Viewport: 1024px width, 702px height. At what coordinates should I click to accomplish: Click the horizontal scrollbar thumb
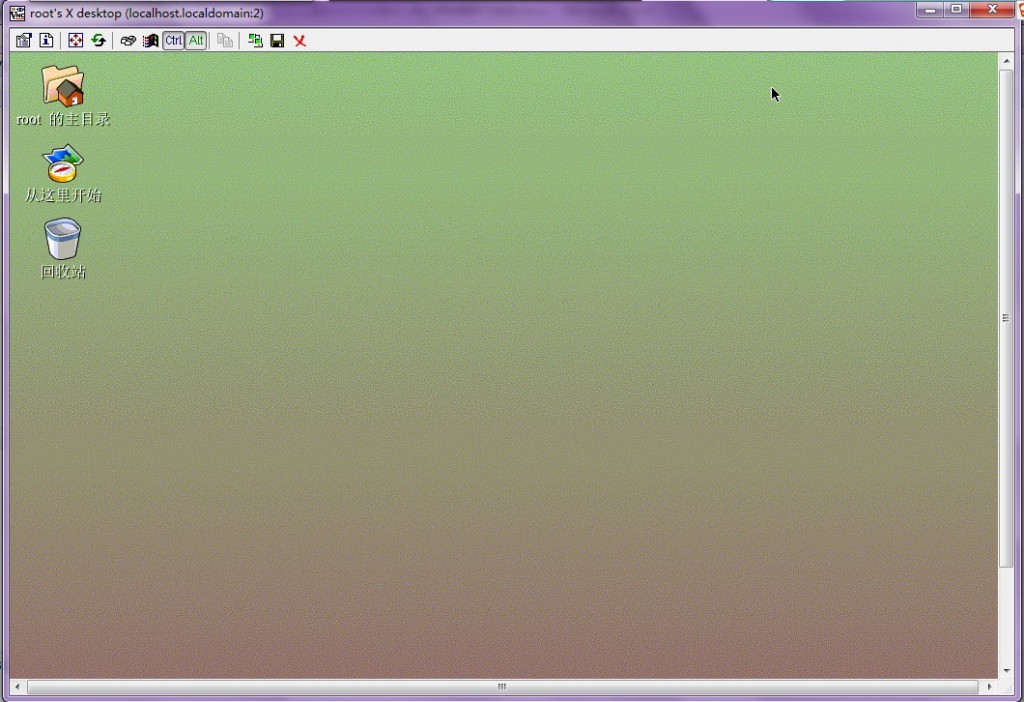502,686
